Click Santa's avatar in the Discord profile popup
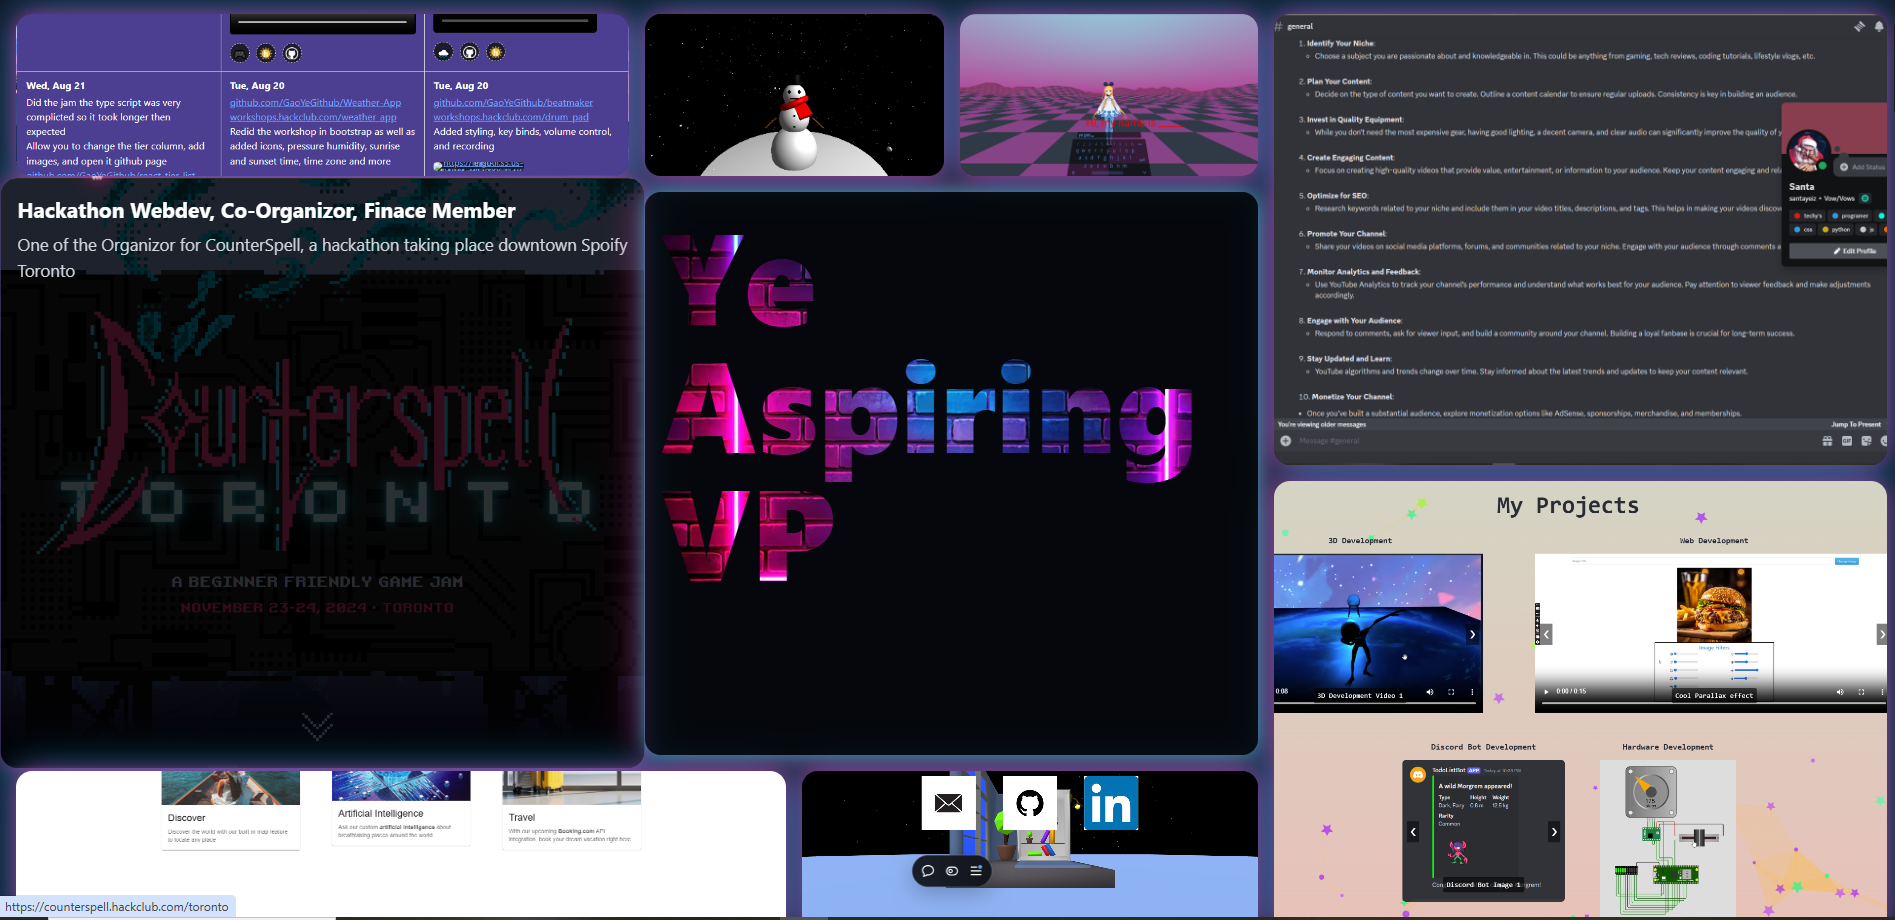This screenshot has height=920, width=1895. (1807, 152)
